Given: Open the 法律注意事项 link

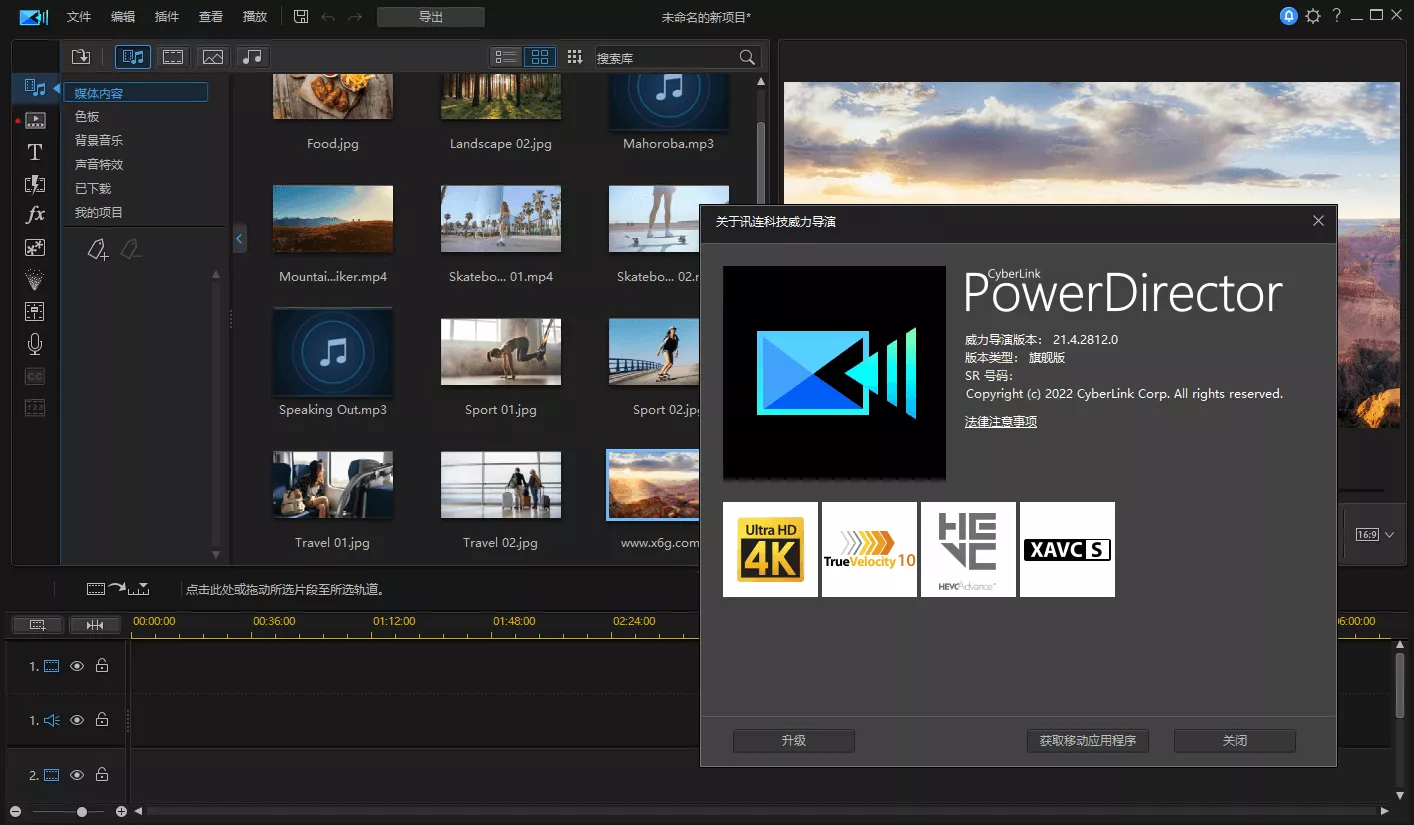Looking at the screenshot, I should (x=1000, y=421).
